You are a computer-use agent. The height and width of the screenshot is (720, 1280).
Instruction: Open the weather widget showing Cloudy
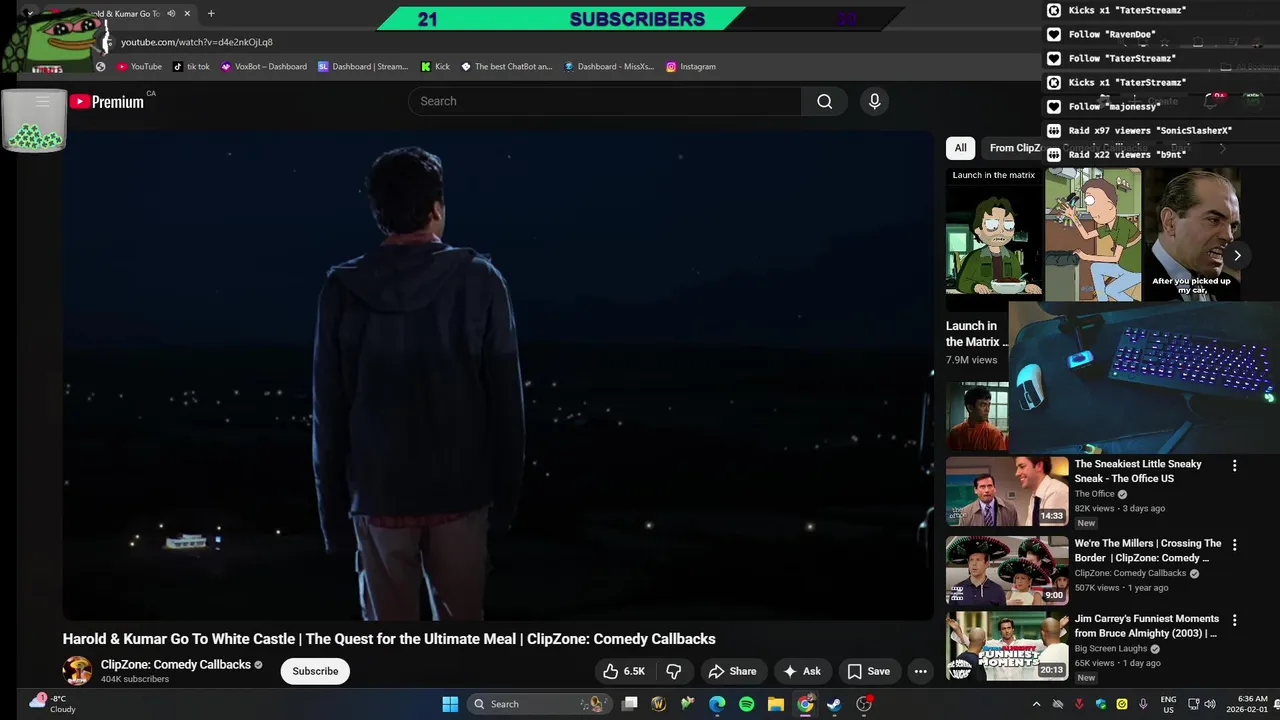(53, 704)
